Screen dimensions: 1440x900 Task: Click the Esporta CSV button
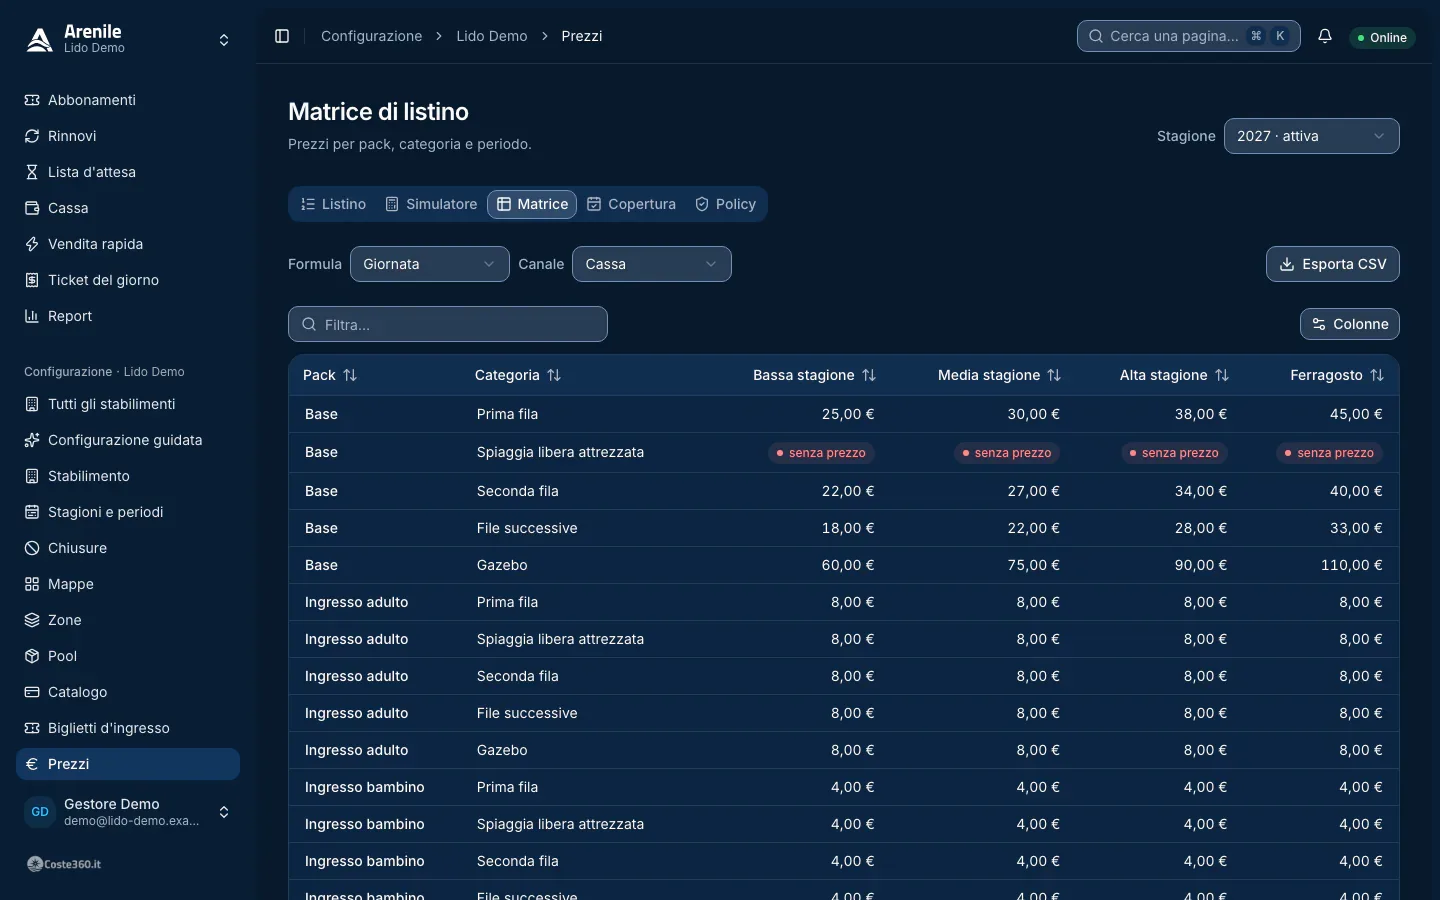click(x=1333, y=264)
